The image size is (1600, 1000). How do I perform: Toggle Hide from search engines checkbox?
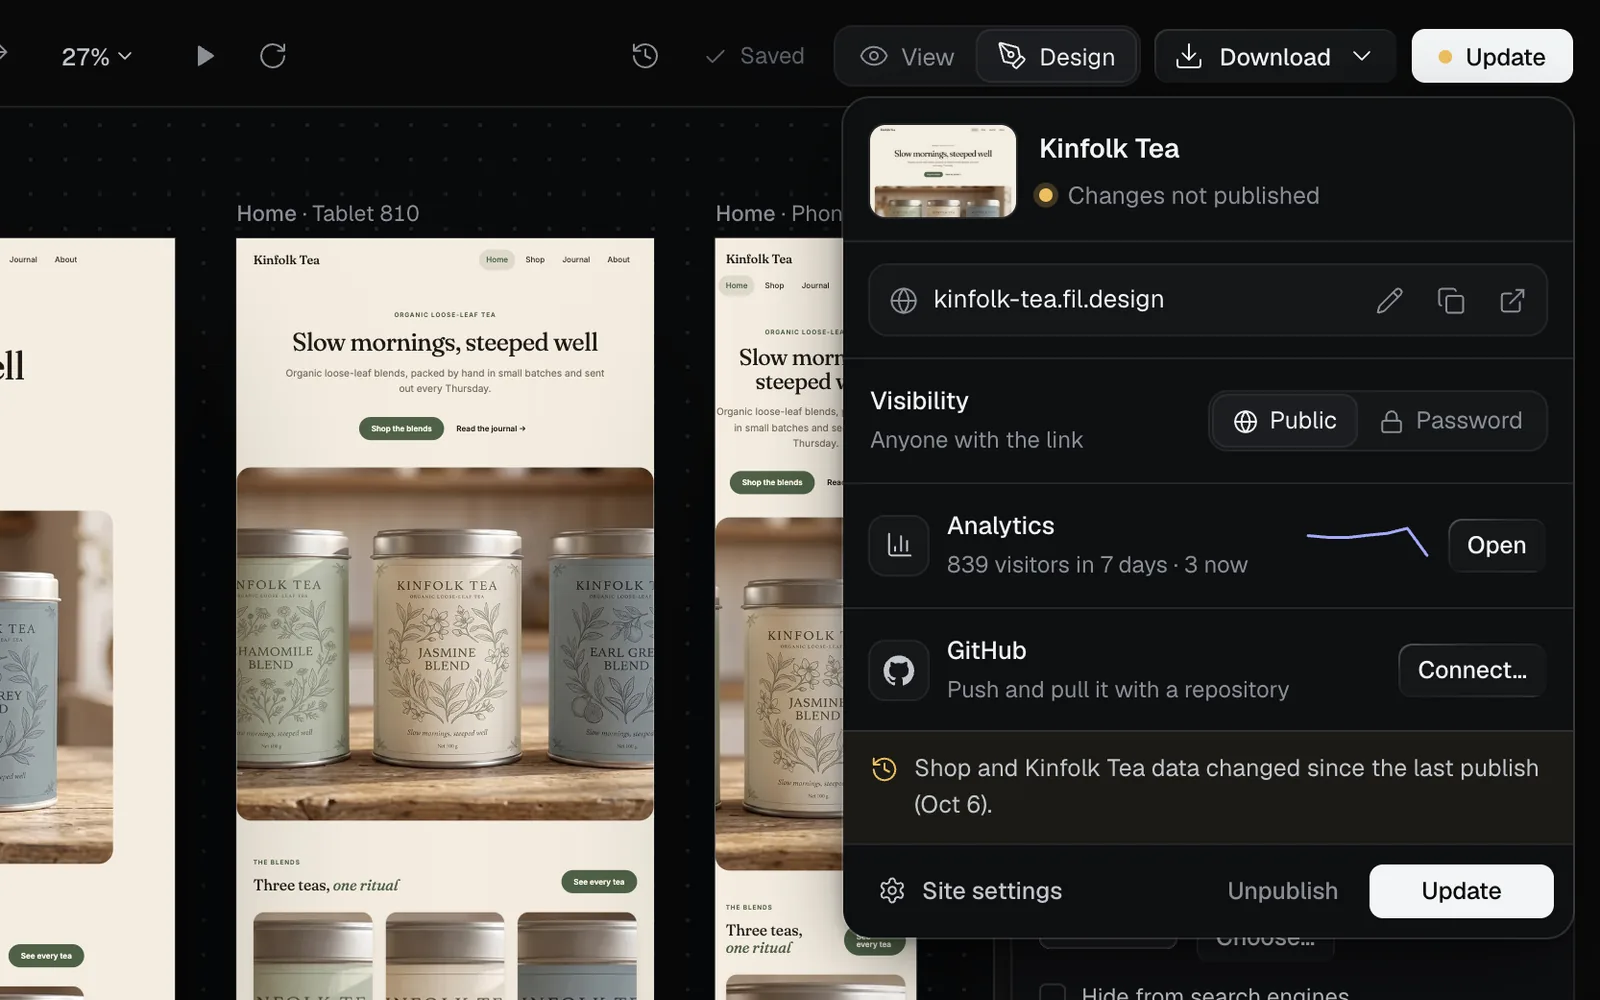tap(1052, 993)
